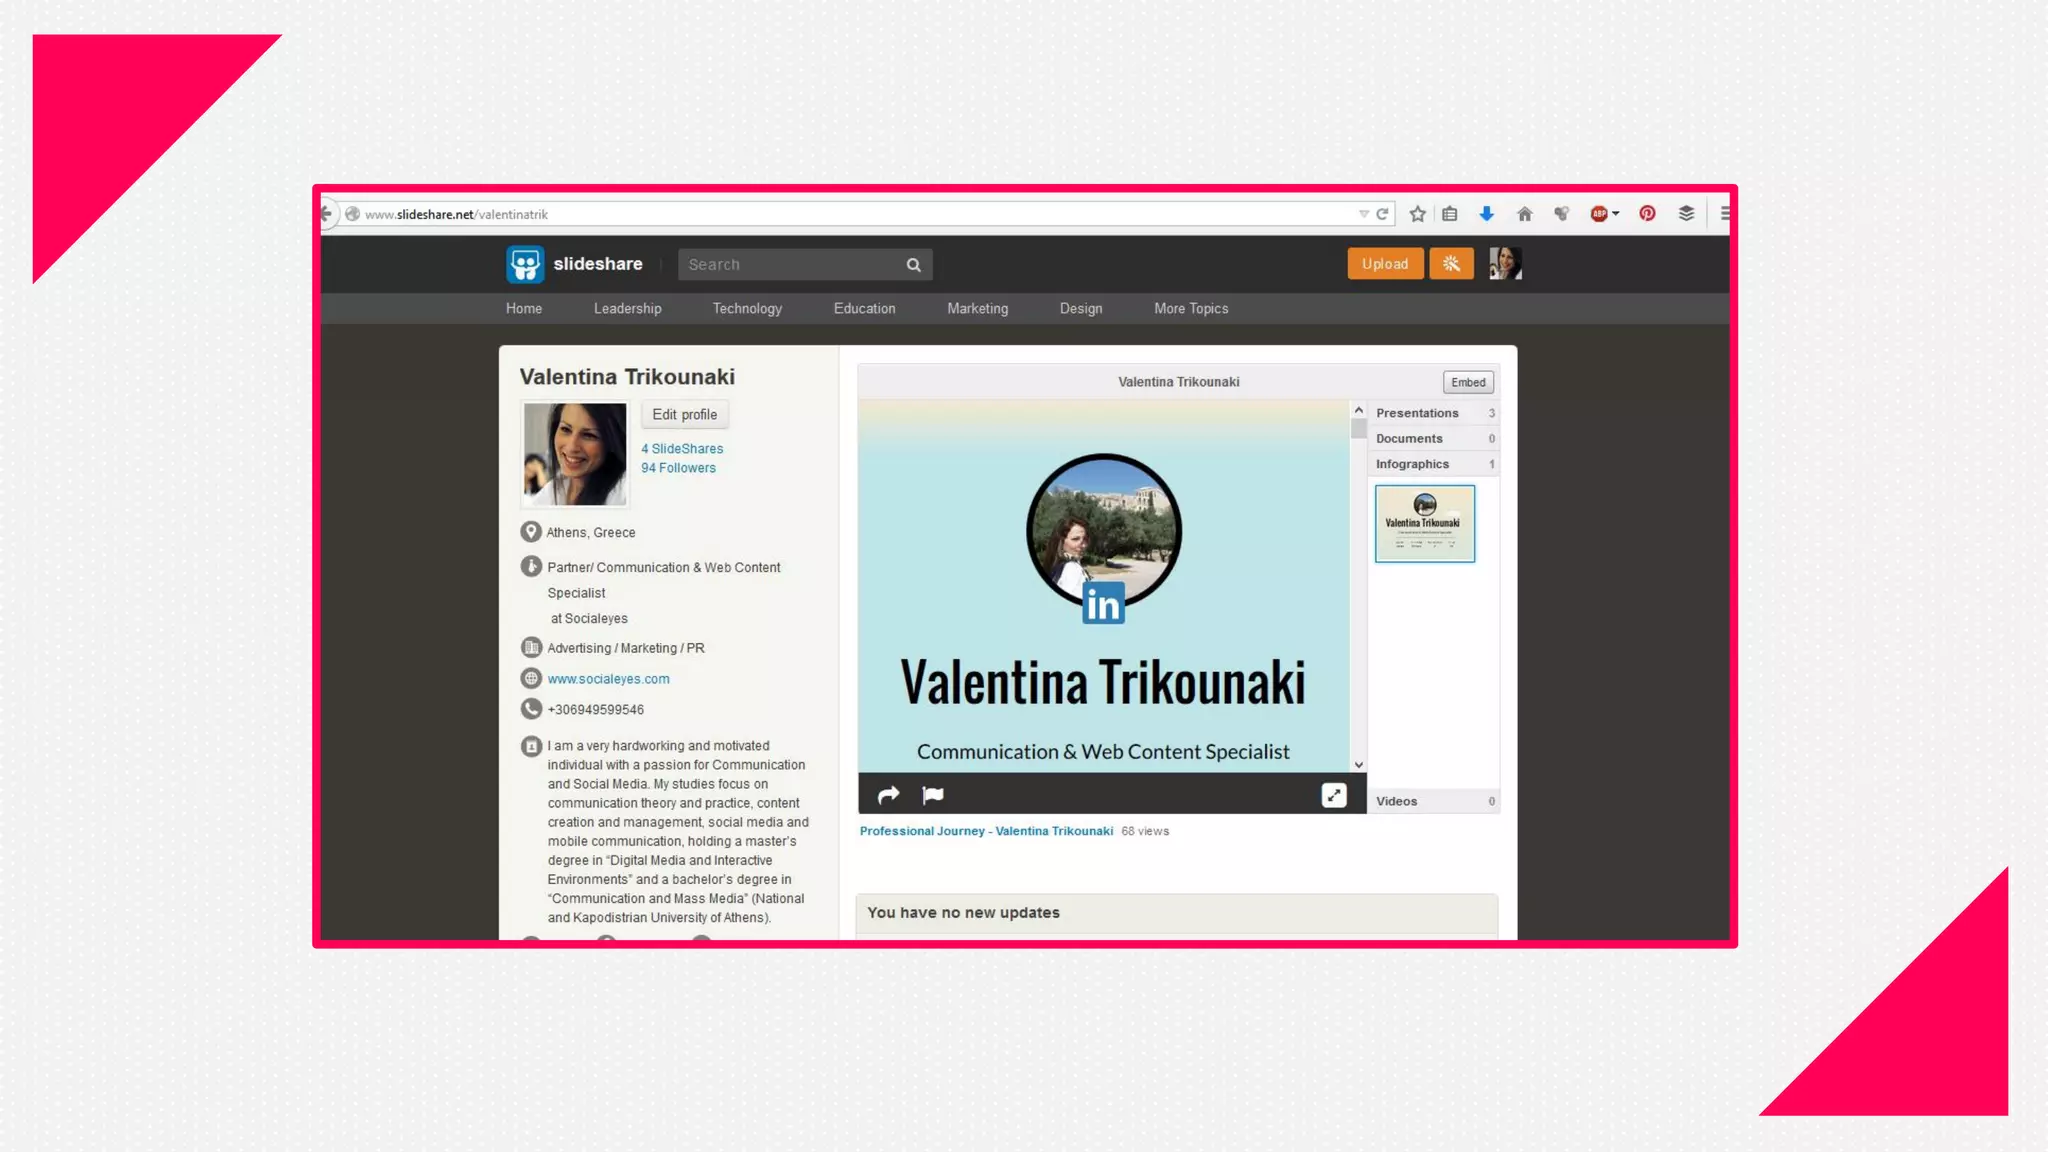Go to the Marketing topic
This screenshot has height=1152, width=2048.
coord(977,309)
